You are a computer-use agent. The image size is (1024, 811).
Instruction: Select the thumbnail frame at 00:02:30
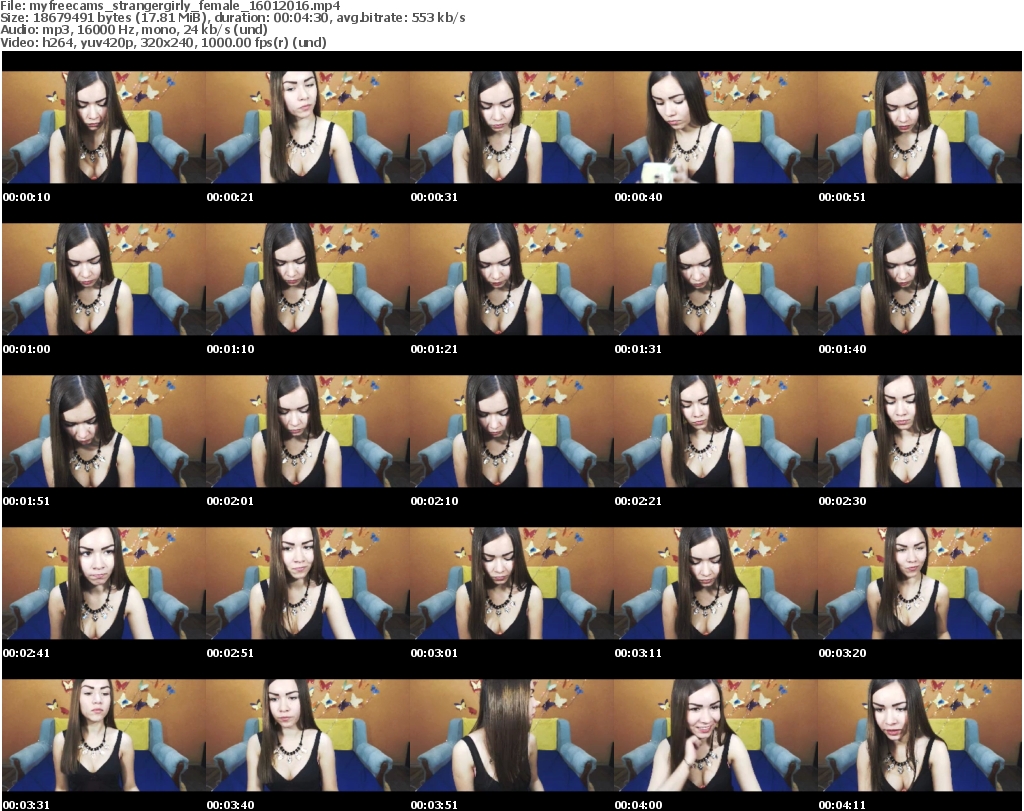point(919,432)
